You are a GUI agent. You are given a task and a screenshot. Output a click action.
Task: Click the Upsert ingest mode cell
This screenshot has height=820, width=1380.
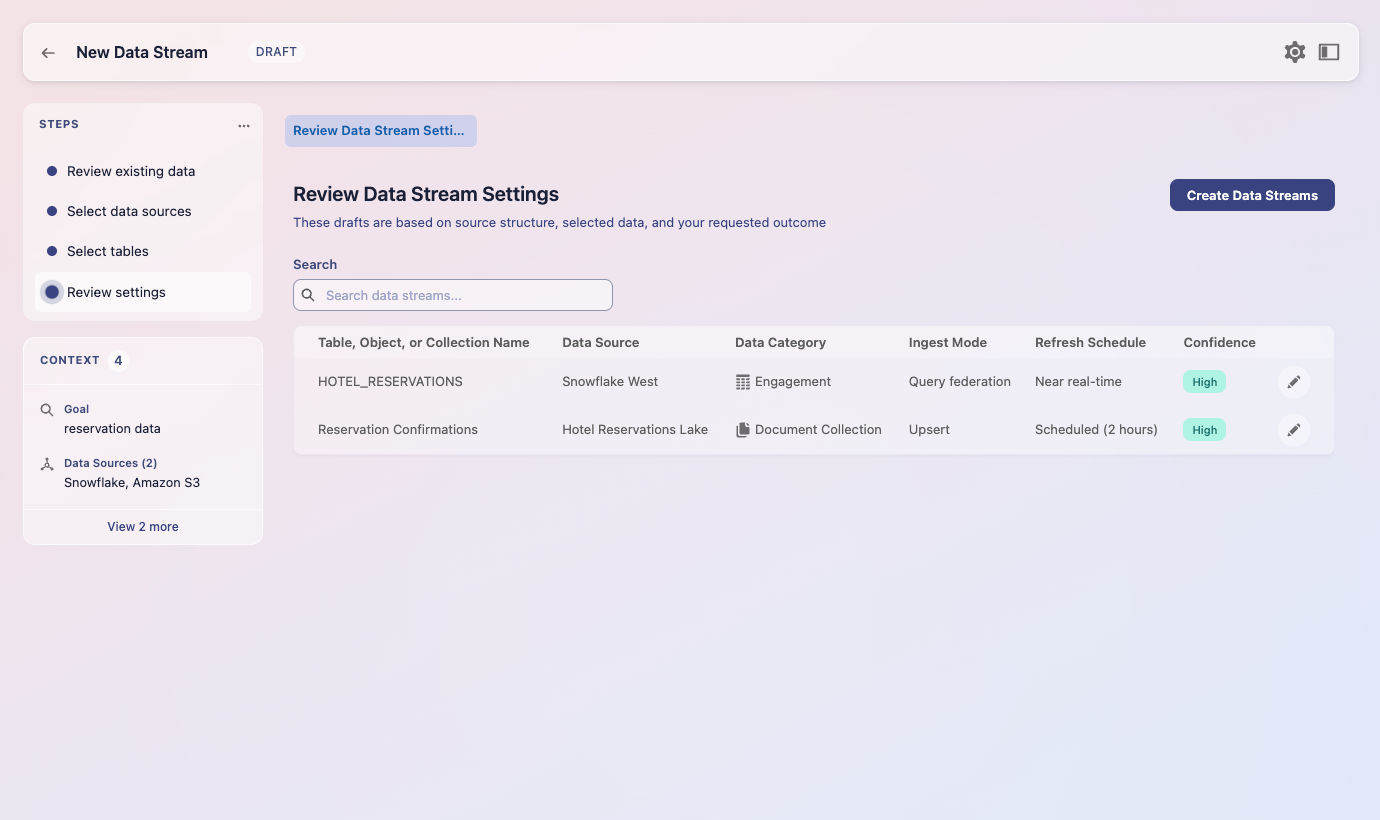[x=930, y=430]
